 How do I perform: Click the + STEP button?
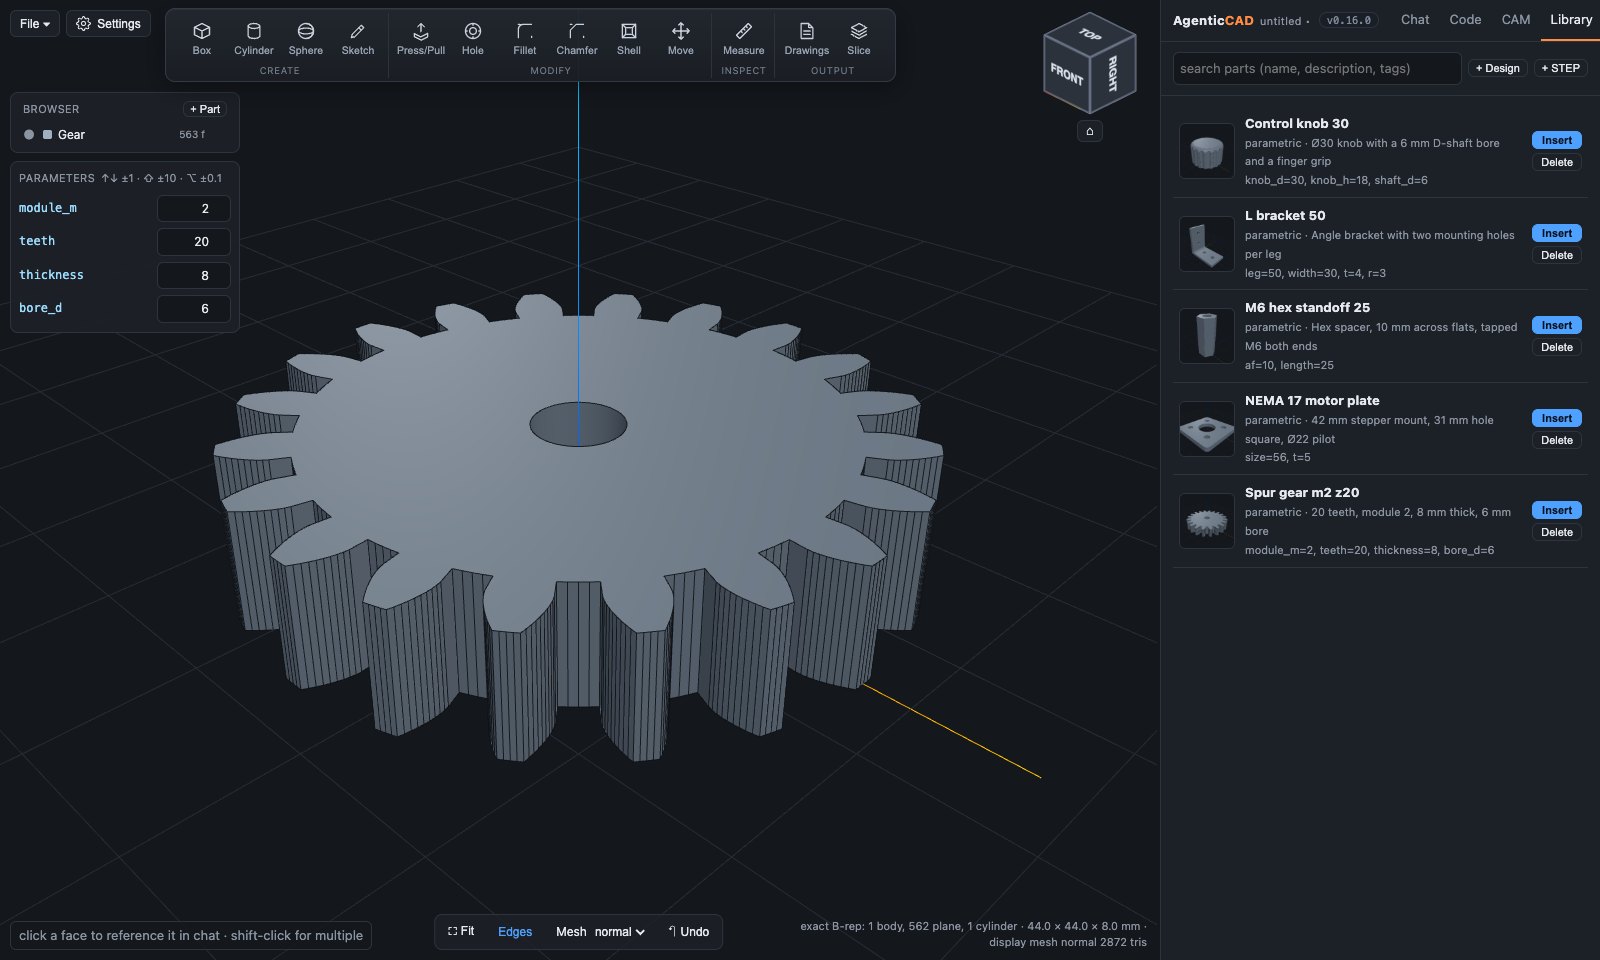[1560, 68]
